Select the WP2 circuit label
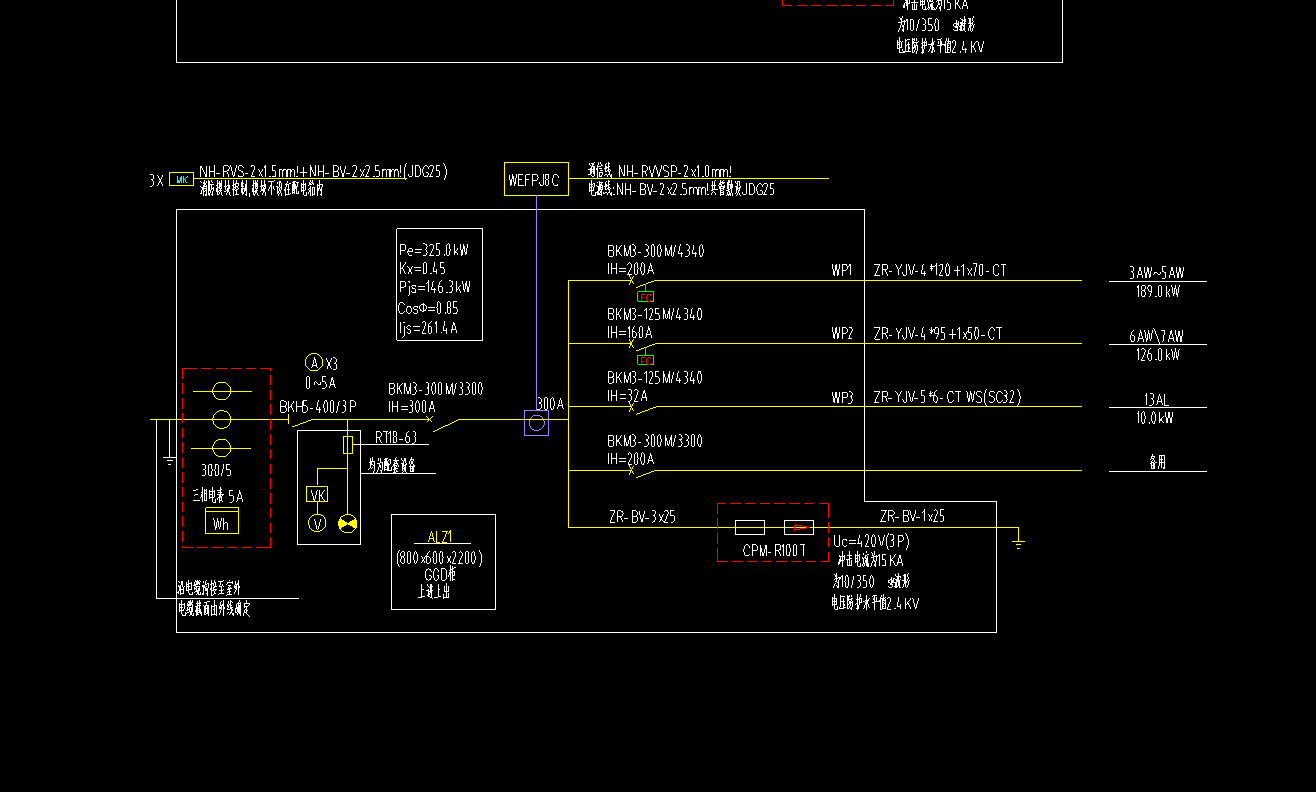 coord(842,333)
